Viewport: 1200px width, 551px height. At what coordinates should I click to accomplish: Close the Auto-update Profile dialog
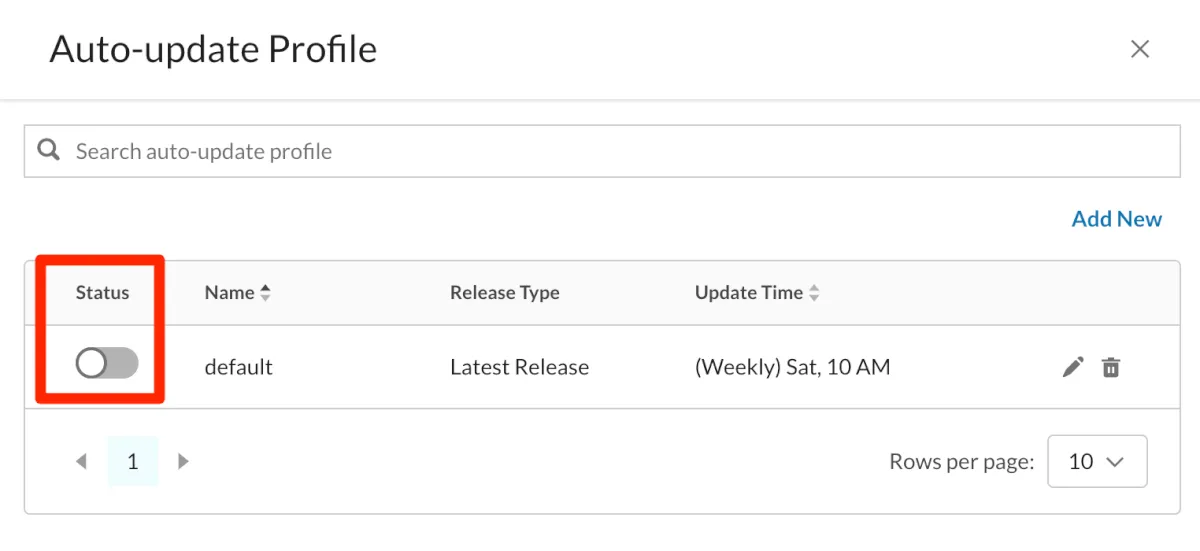coord(1139,49)
